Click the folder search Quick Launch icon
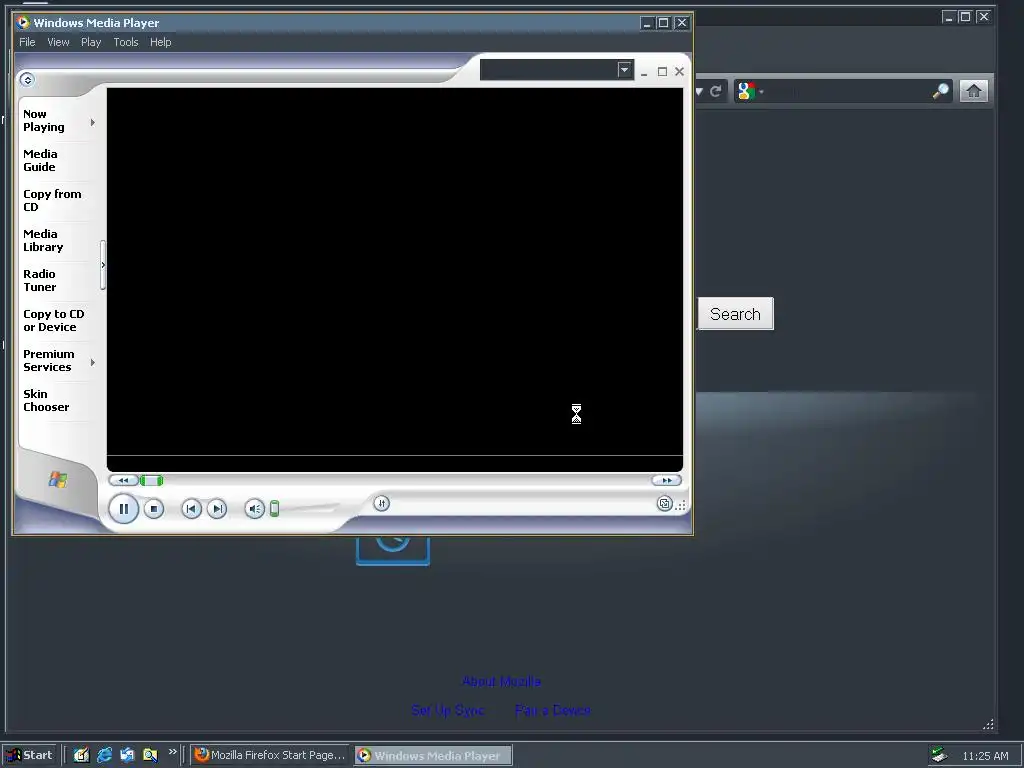The width and height of the screenshot is (1024, 768). pos(150,755)
